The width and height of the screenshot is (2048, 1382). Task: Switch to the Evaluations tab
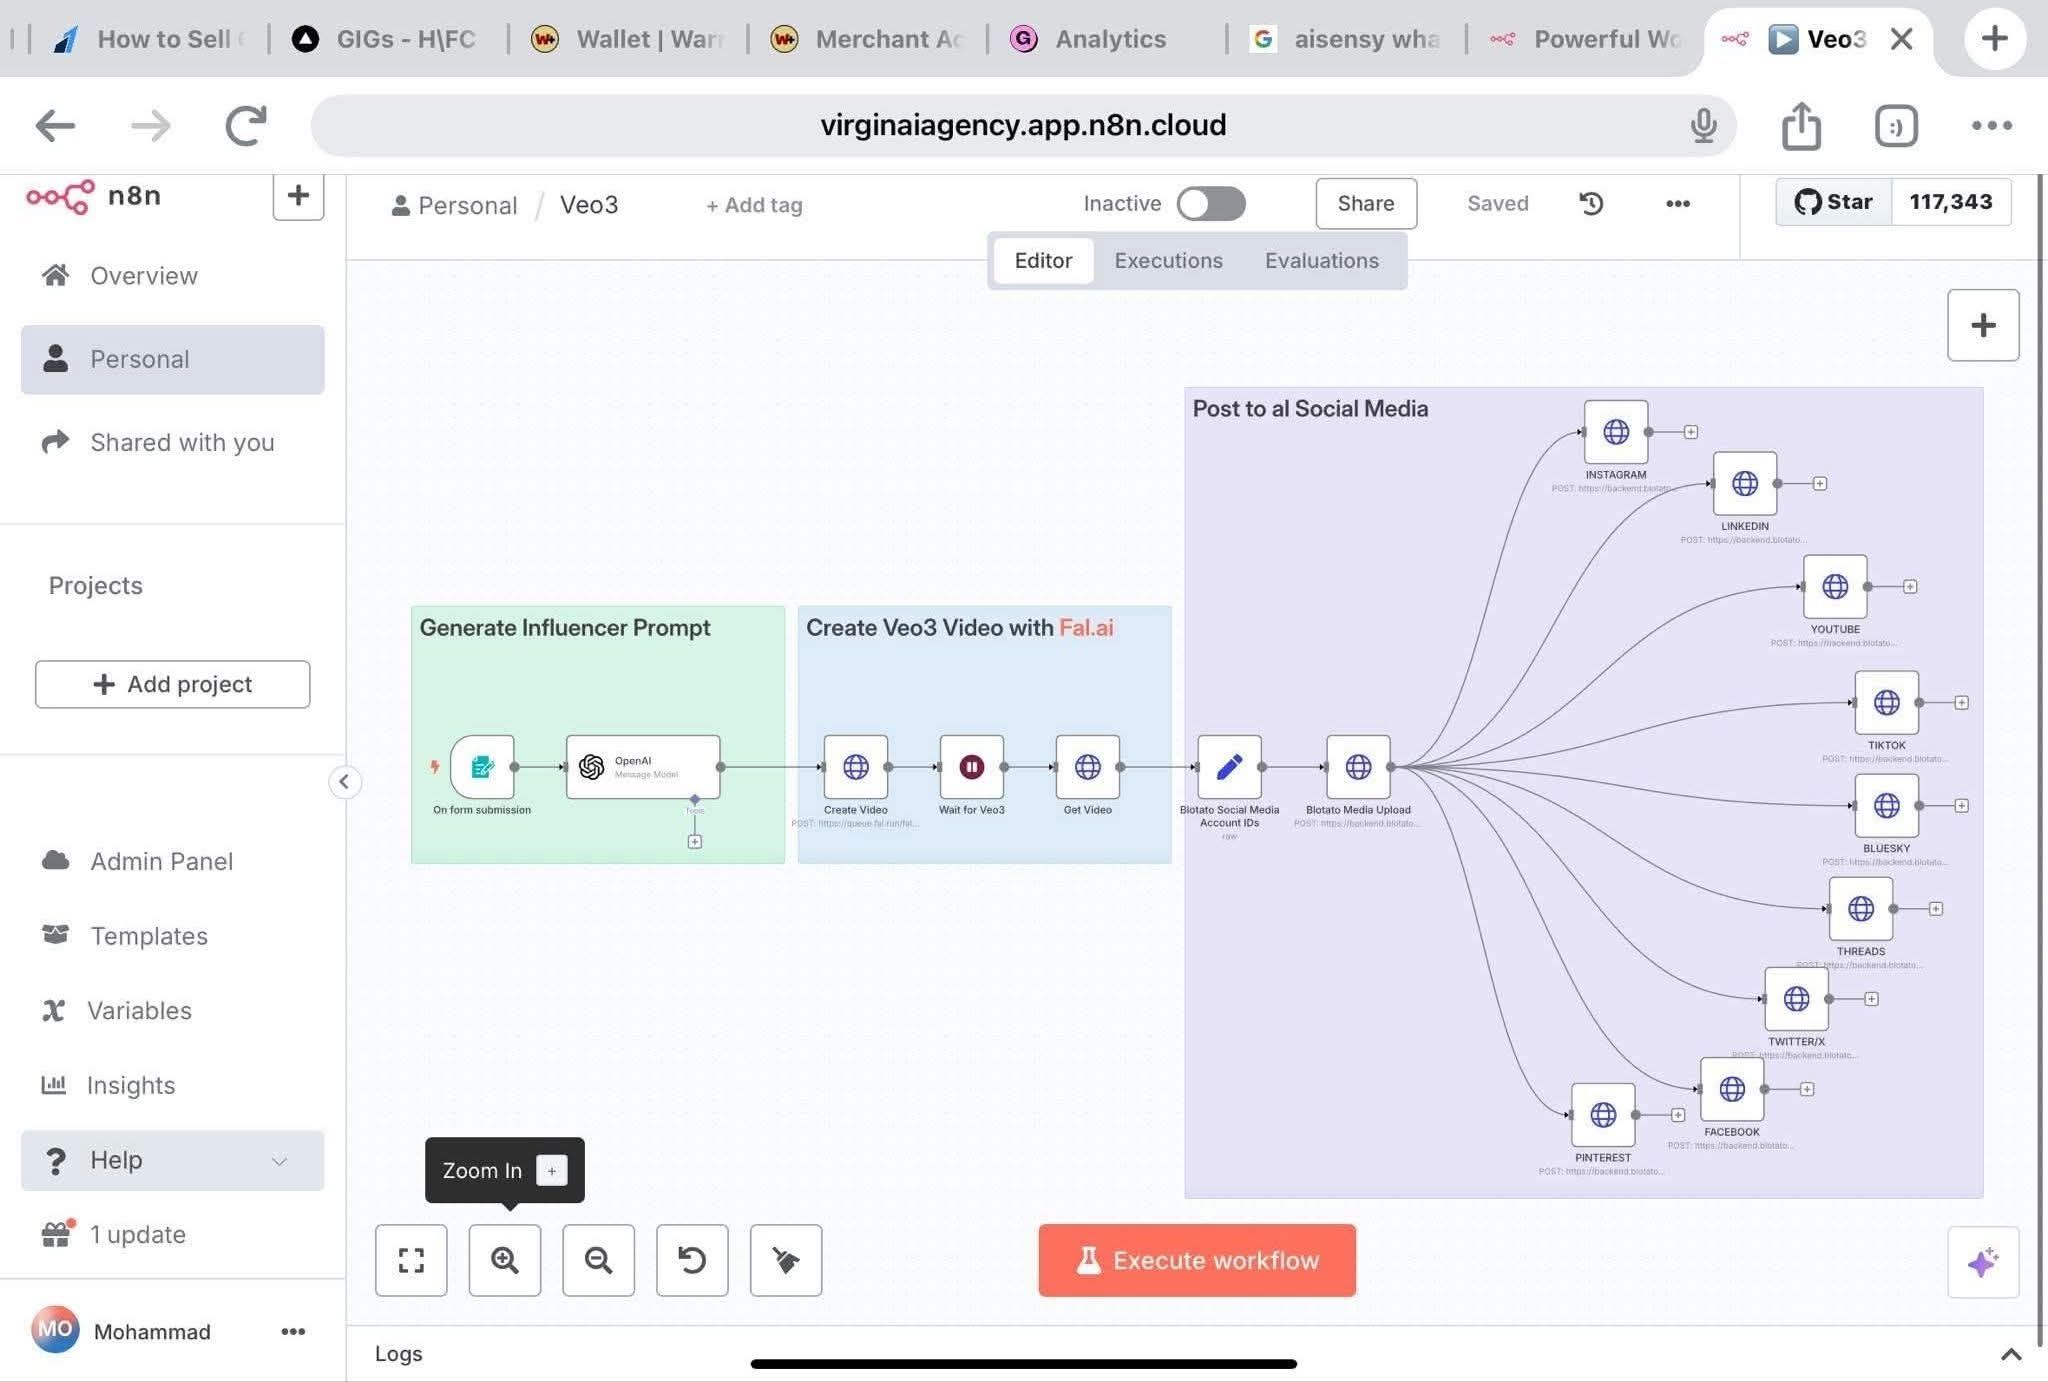[x=1322, y=261]
